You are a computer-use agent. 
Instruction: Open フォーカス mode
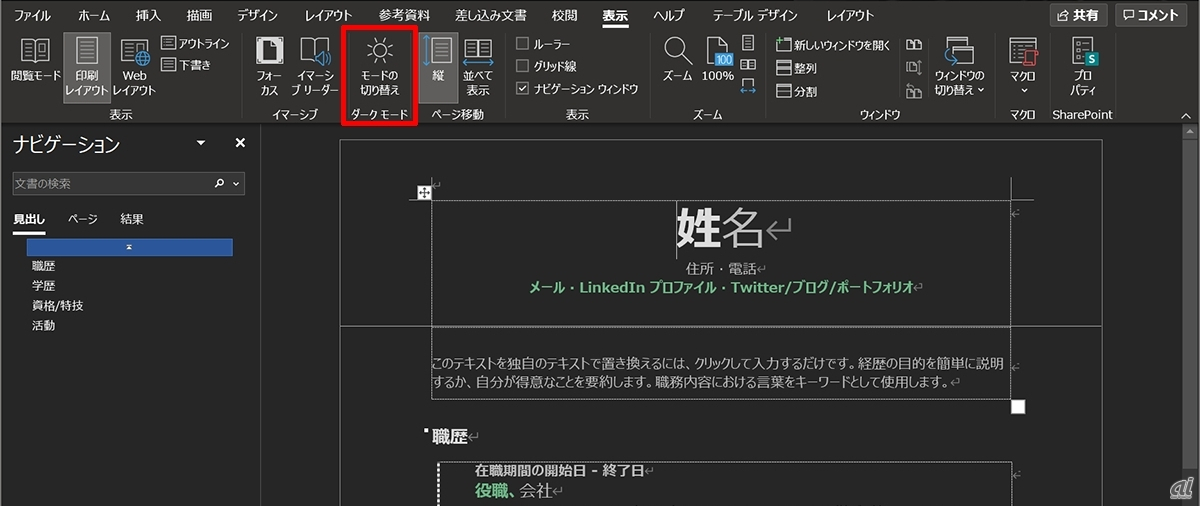click(269, 66)
